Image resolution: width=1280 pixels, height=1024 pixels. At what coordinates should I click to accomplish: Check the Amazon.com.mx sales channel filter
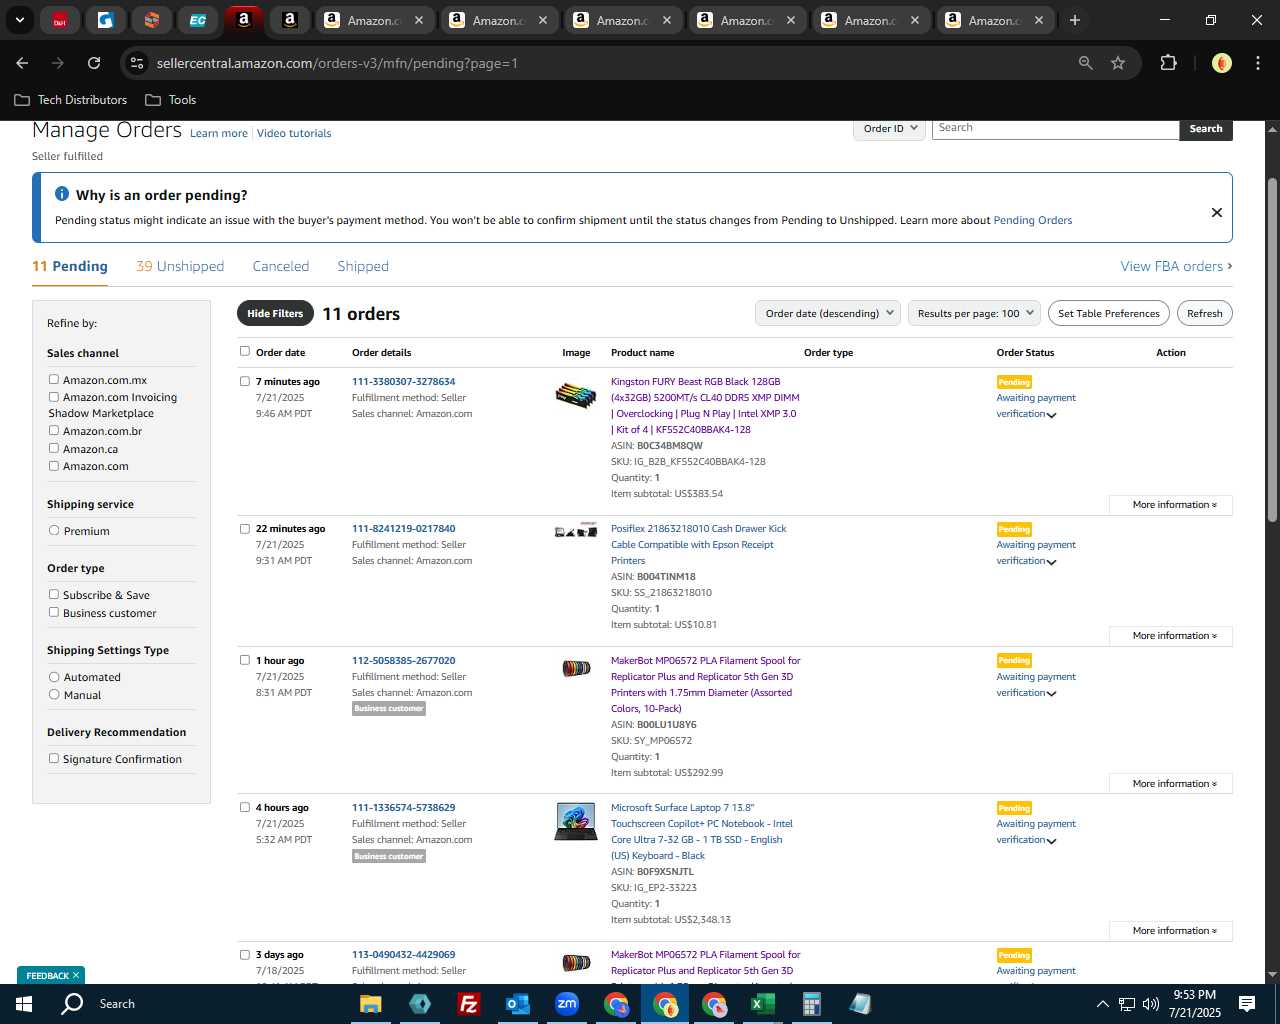(54, 379)
